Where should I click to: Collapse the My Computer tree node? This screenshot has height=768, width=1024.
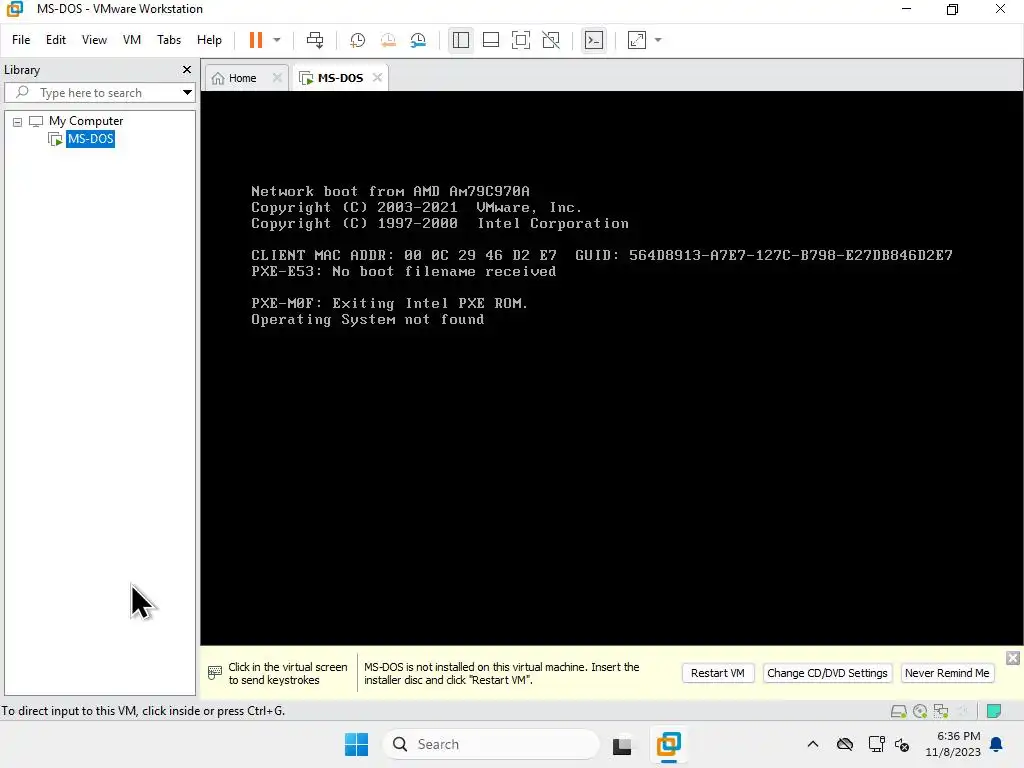[18, 121]
